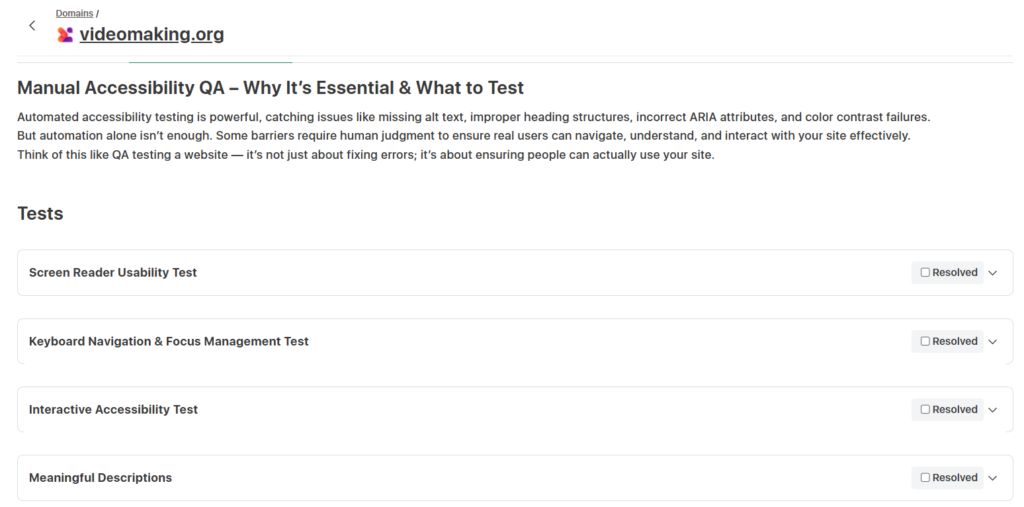The height and width of the screenshot is (507, 1024).
Task: Click the Interactive Accessibility Test title
Action: point(113,409)
